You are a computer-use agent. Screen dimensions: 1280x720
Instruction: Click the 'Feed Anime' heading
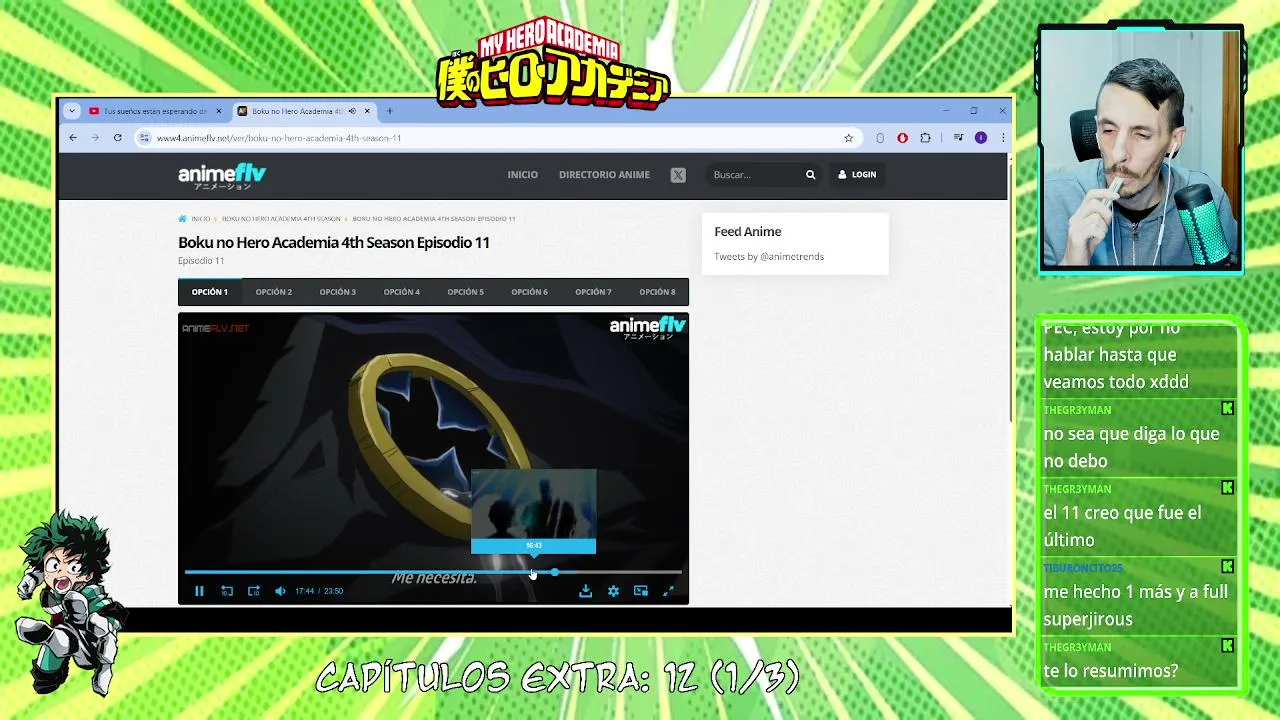pos(748,232)
